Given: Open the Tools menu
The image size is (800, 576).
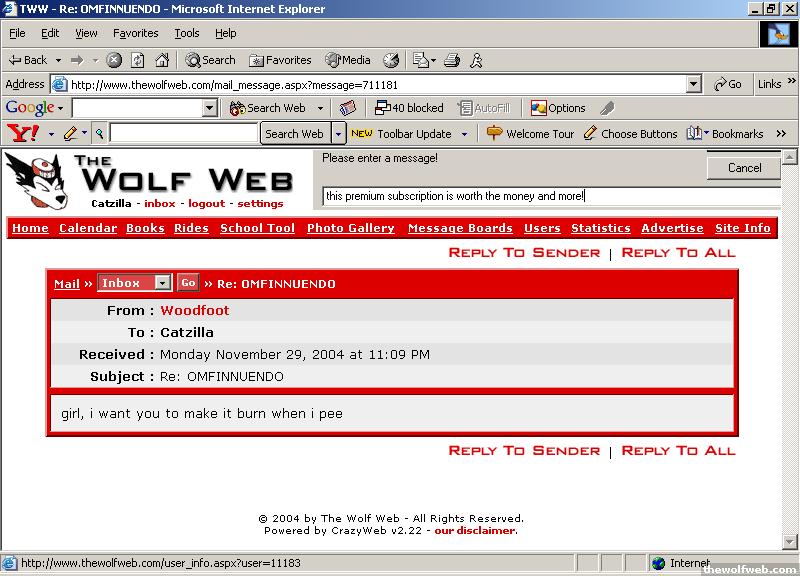Looking at the screenshot, I should click(x=187, y=33).
